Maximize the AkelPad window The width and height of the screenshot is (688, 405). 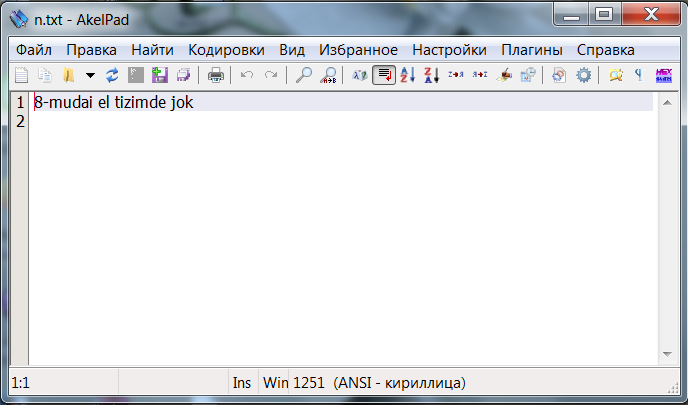tap(604, 15)
